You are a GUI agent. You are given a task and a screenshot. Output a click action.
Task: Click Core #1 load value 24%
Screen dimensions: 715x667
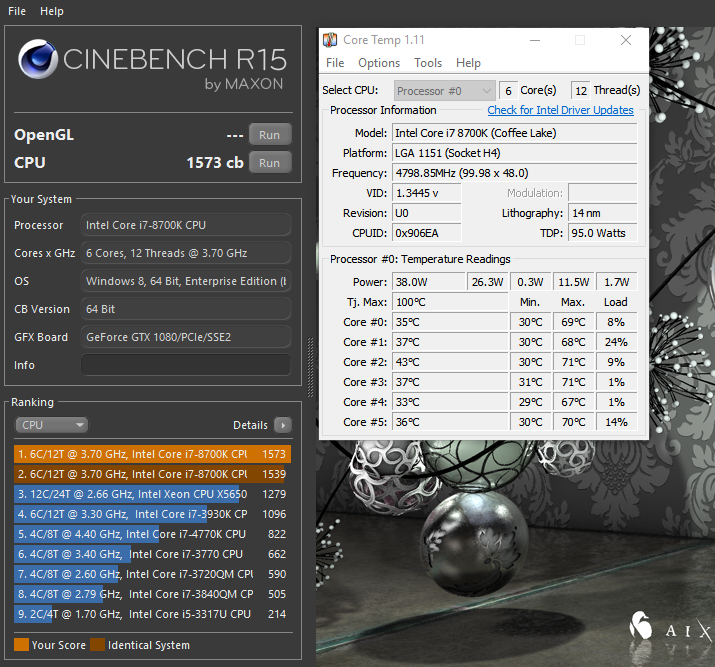click(616, 342)
